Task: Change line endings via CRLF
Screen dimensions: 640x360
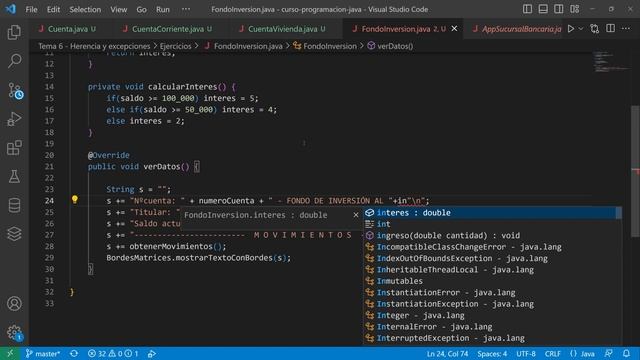Action: tap(553, 353)
